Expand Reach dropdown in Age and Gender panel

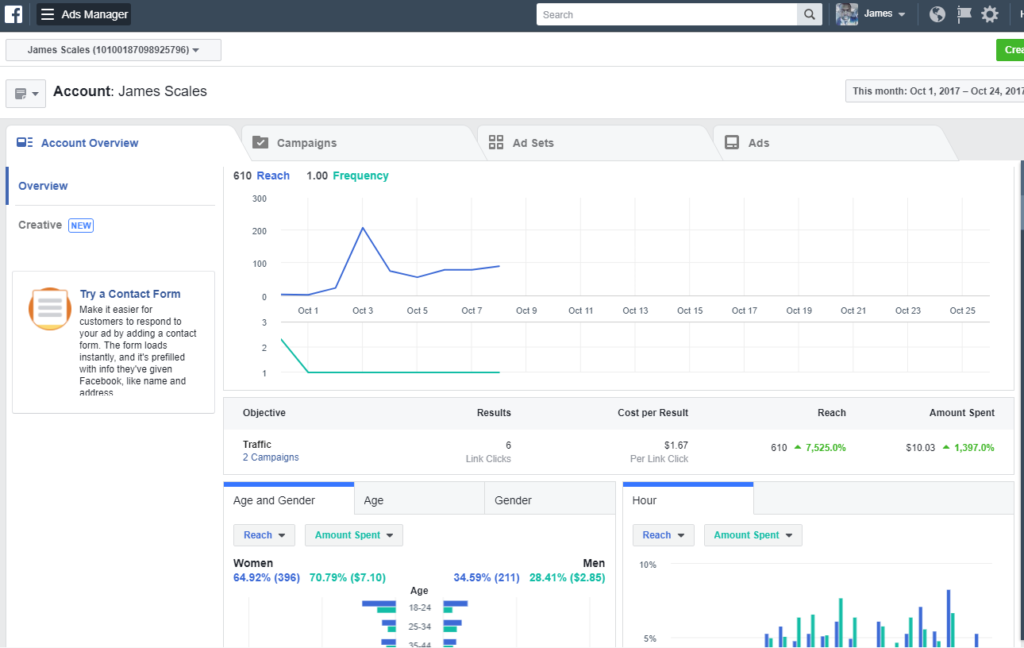point(264,535)
